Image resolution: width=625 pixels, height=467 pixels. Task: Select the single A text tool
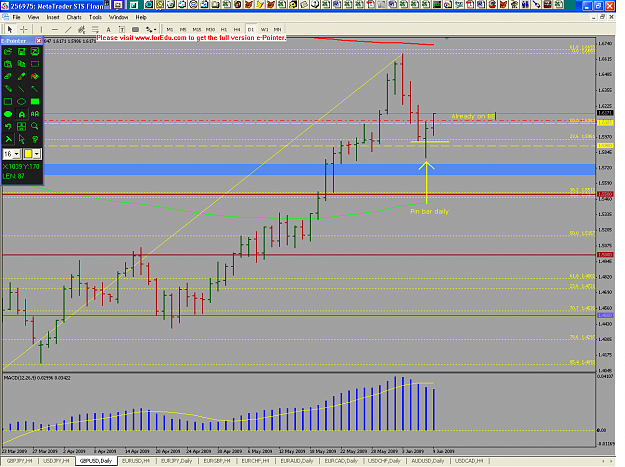pos(22,114)
